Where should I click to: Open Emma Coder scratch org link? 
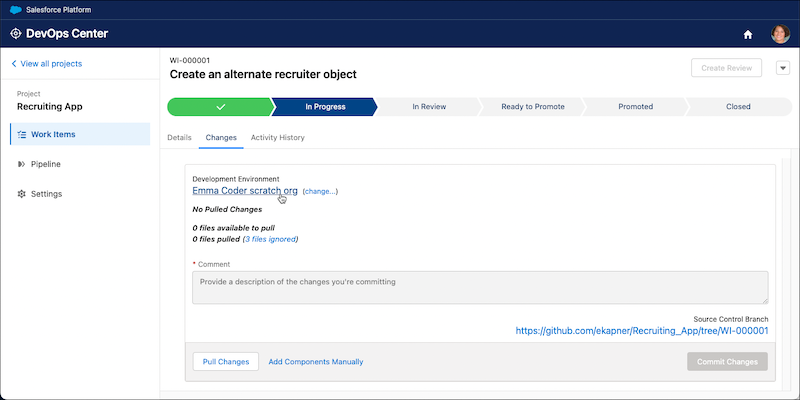[245, 191]
